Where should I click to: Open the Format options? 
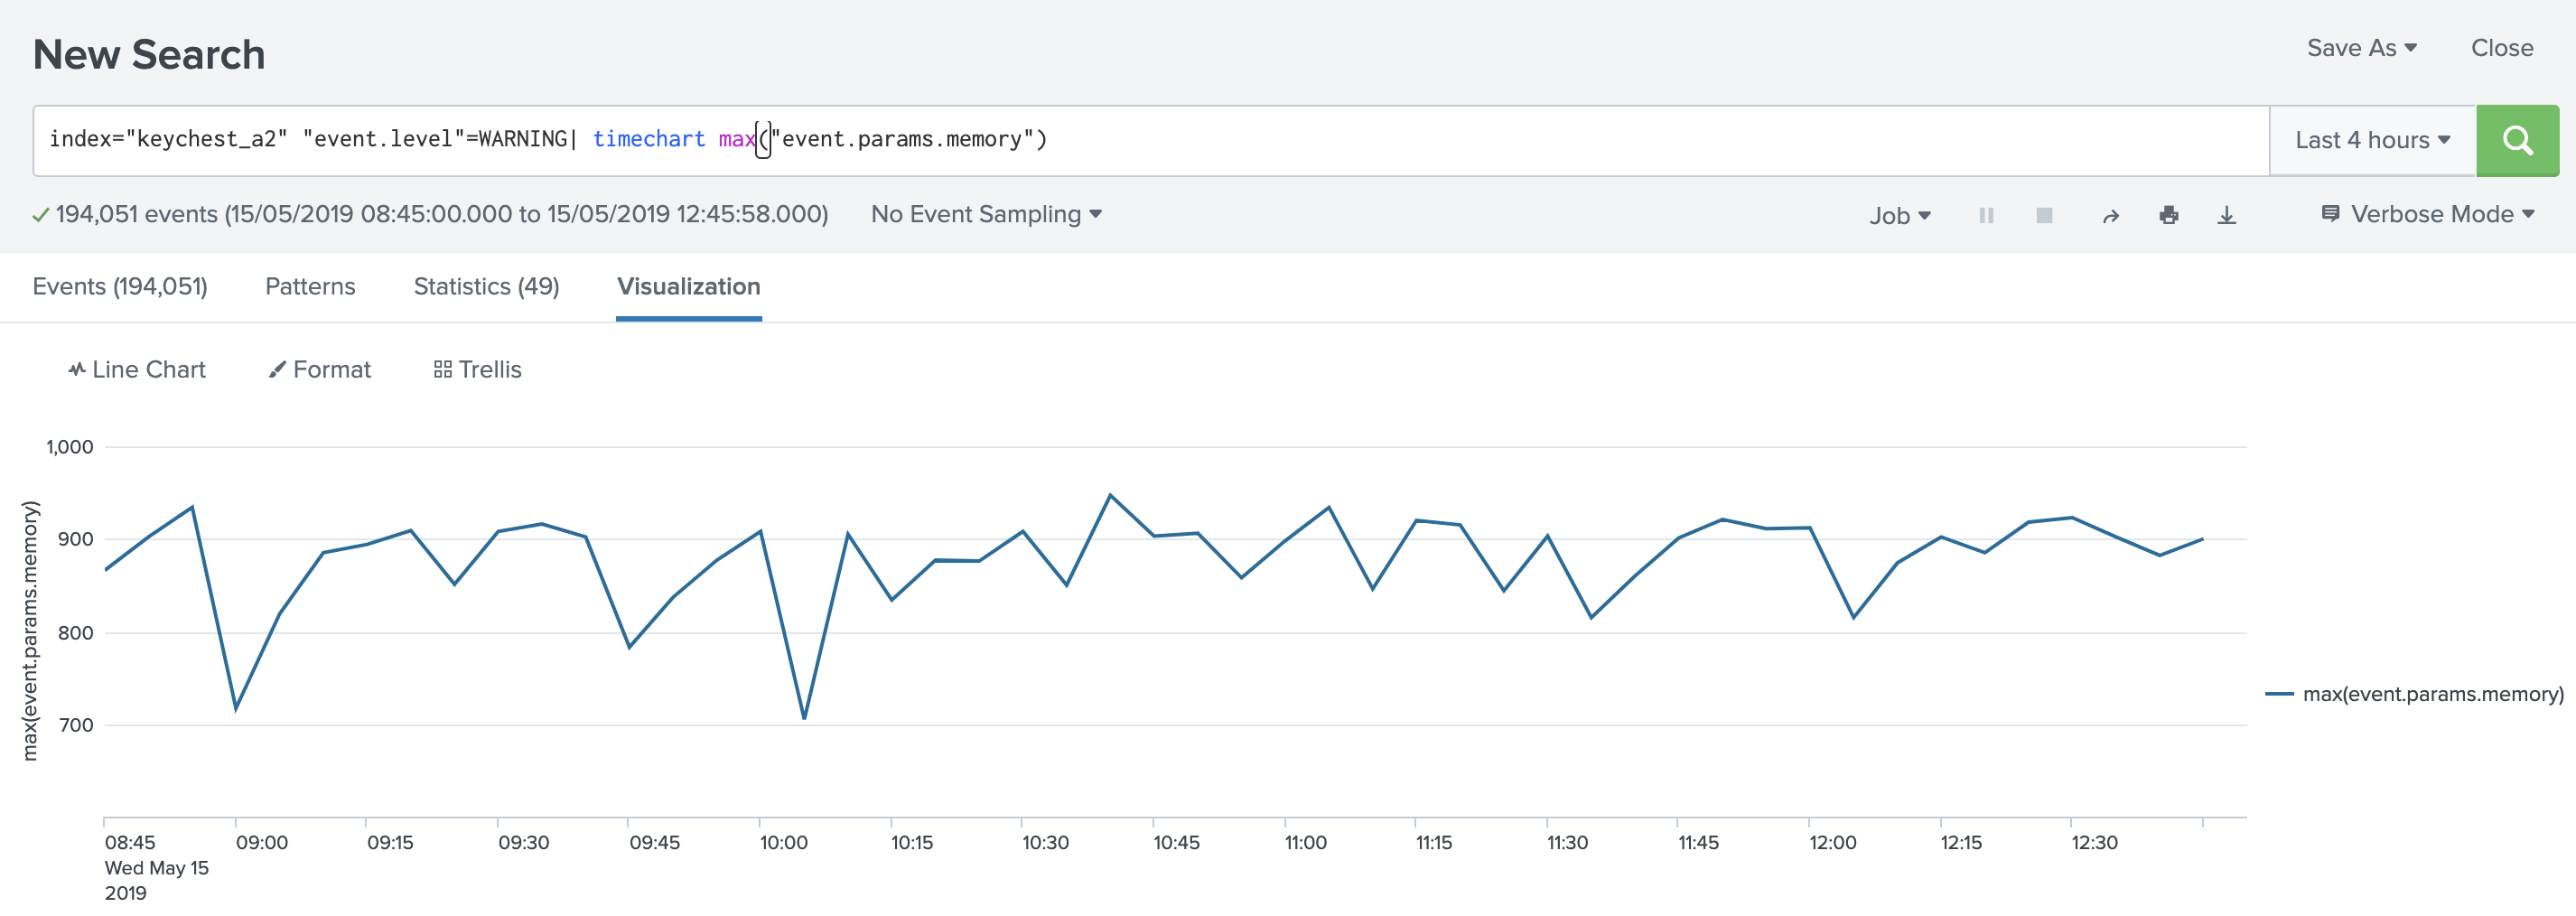click(x=320, y=369)
